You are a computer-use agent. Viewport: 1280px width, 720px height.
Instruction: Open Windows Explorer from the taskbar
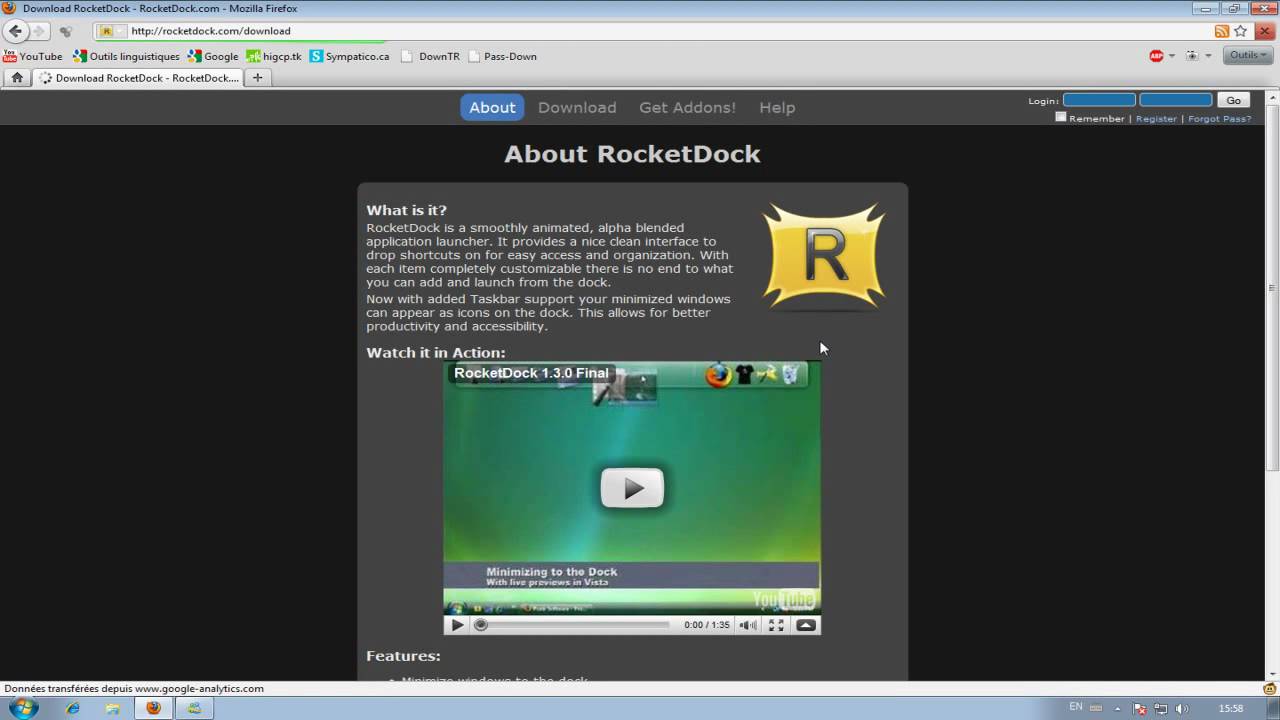coord(113,708)
